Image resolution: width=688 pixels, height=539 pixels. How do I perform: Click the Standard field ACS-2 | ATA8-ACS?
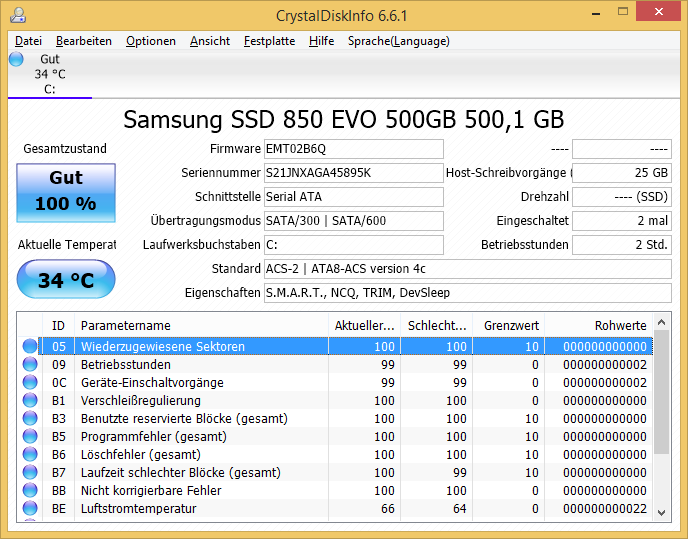(468, 269)
